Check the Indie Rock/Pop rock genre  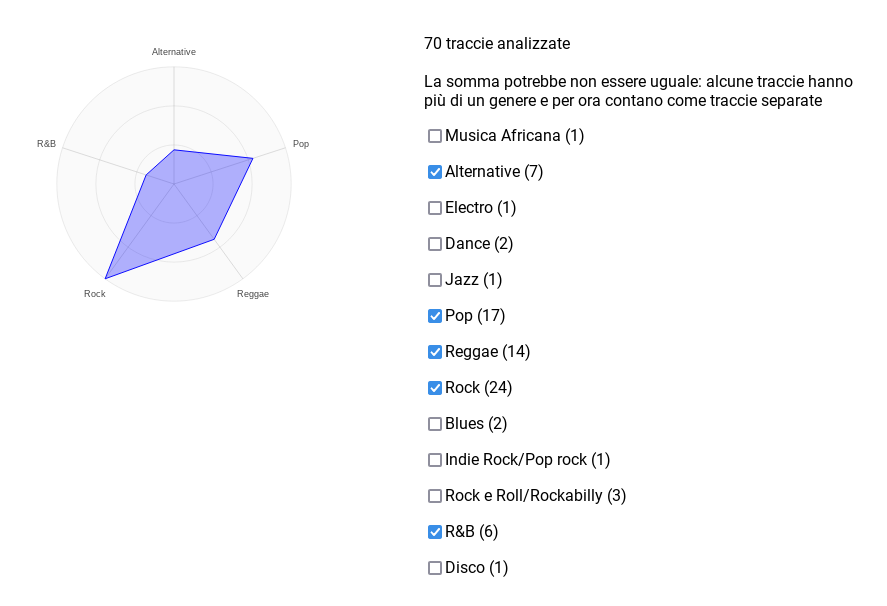(434, 459)
